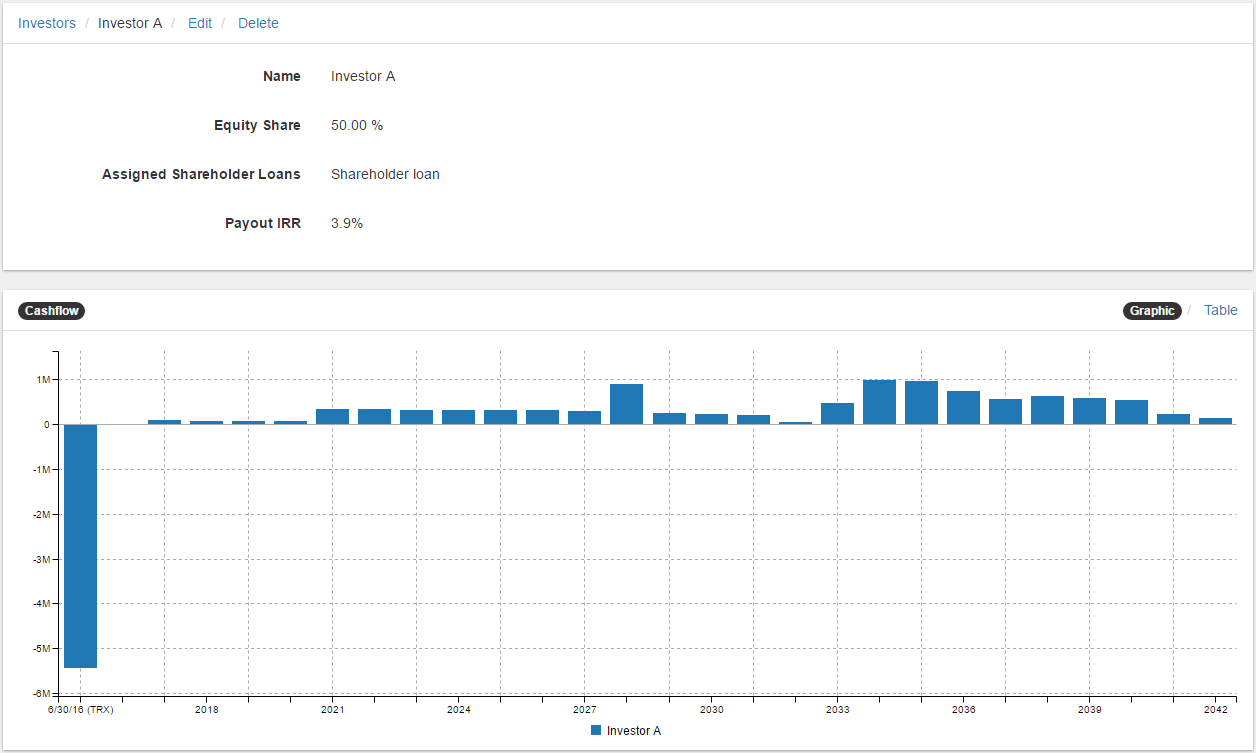Toggle the Investor A legend label
This screenshot has width=1256, height=753.
(x=634, y=731)
